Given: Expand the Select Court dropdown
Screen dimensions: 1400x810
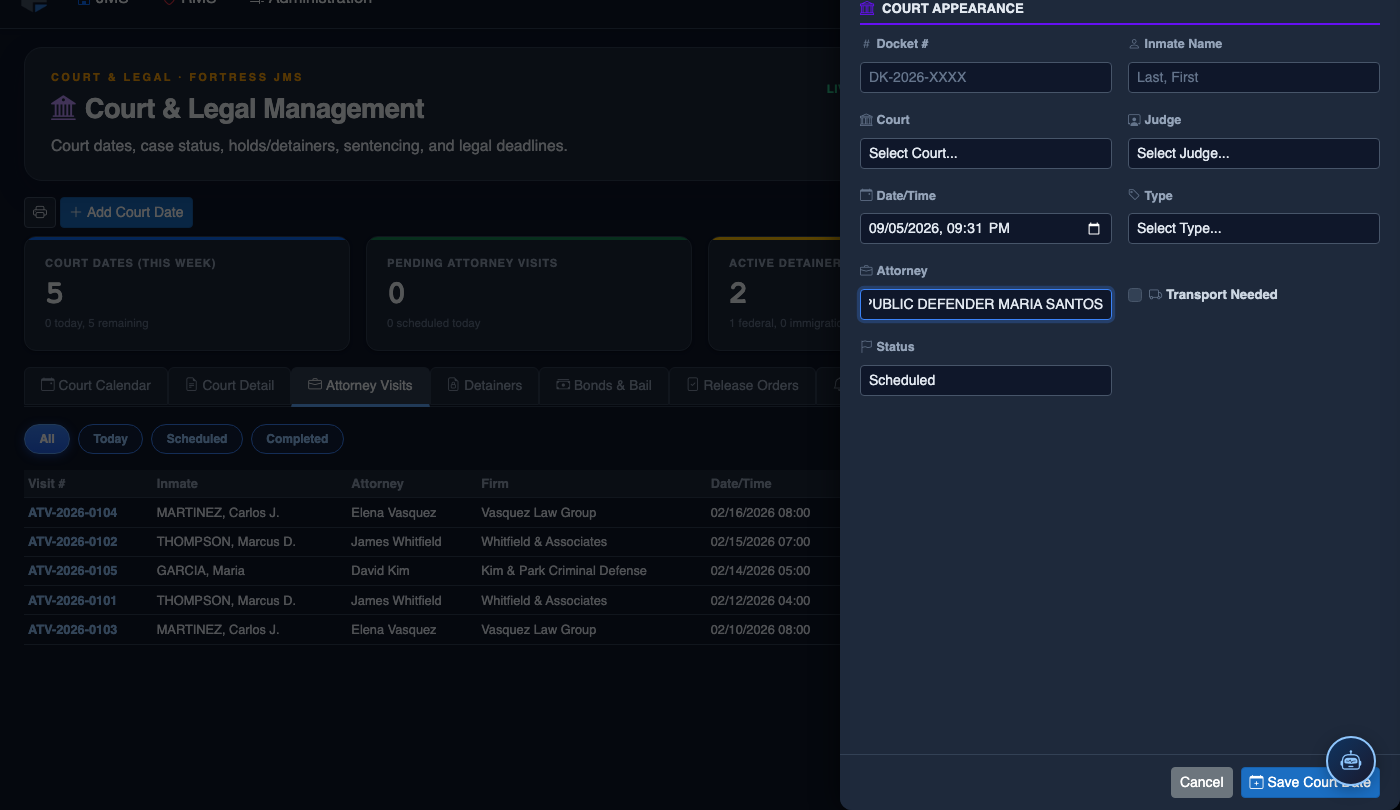Looking at the screenshot, I should pos(986,153).
